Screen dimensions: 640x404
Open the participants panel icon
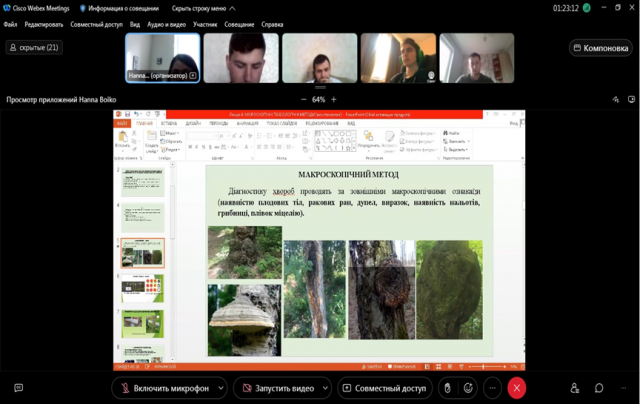(575, 388)
